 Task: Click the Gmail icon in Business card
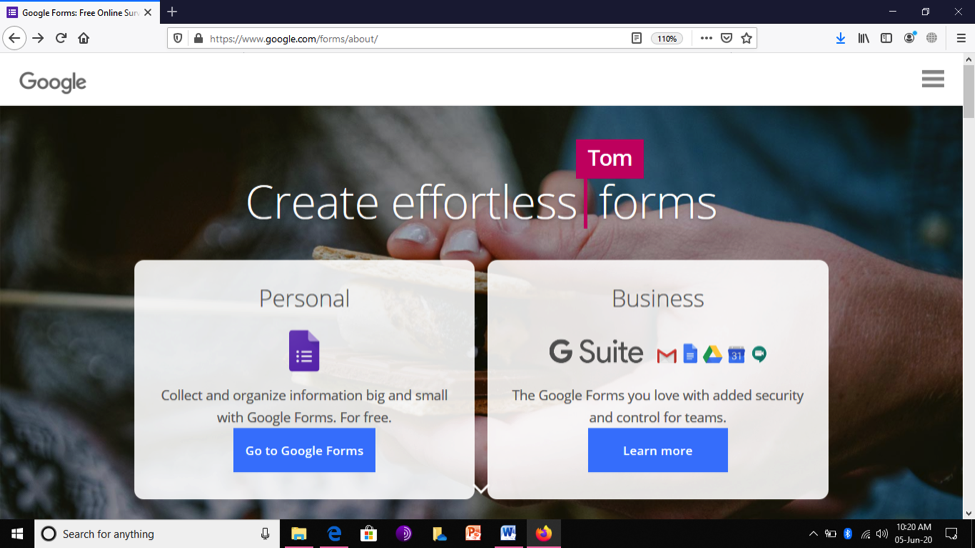click(x=667, y=355)
